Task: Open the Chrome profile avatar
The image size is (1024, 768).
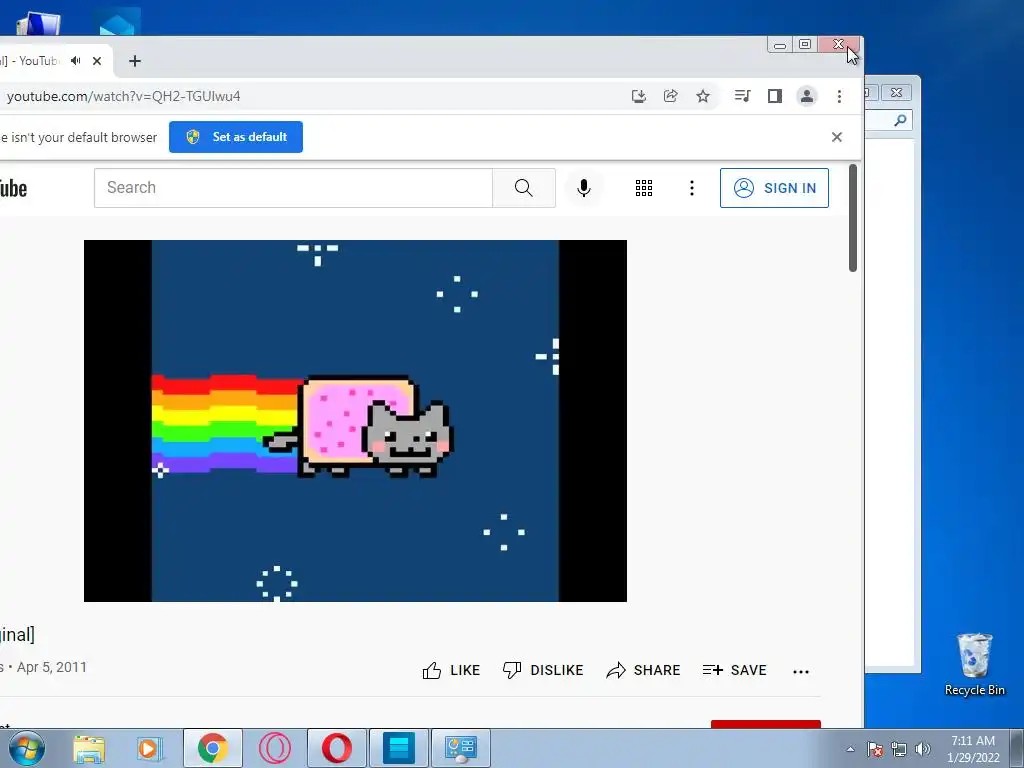Action: coord(807,96)
